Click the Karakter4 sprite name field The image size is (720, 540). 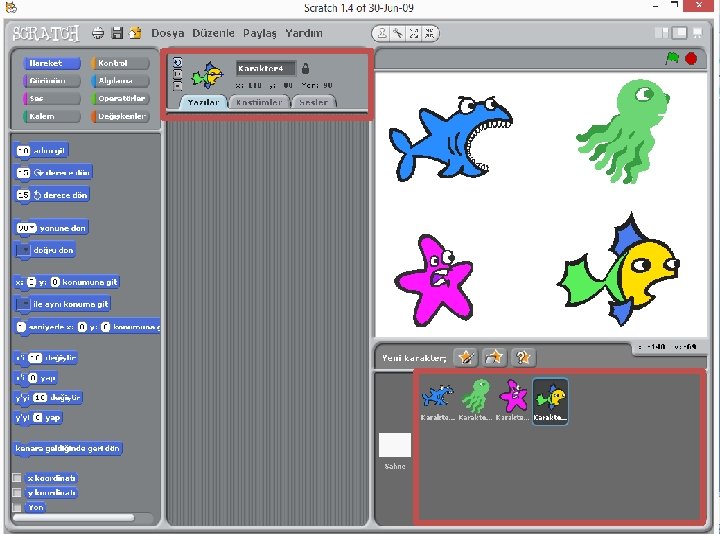tap(265, 68)
